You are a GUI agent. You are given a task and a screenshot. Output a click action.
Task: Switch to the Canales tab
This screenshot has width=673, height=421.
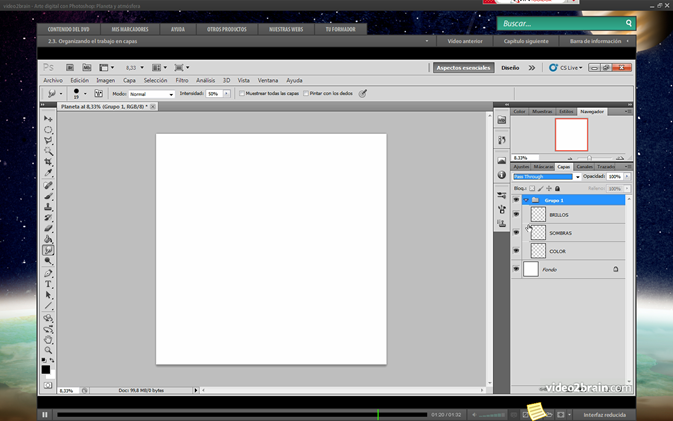584,167
